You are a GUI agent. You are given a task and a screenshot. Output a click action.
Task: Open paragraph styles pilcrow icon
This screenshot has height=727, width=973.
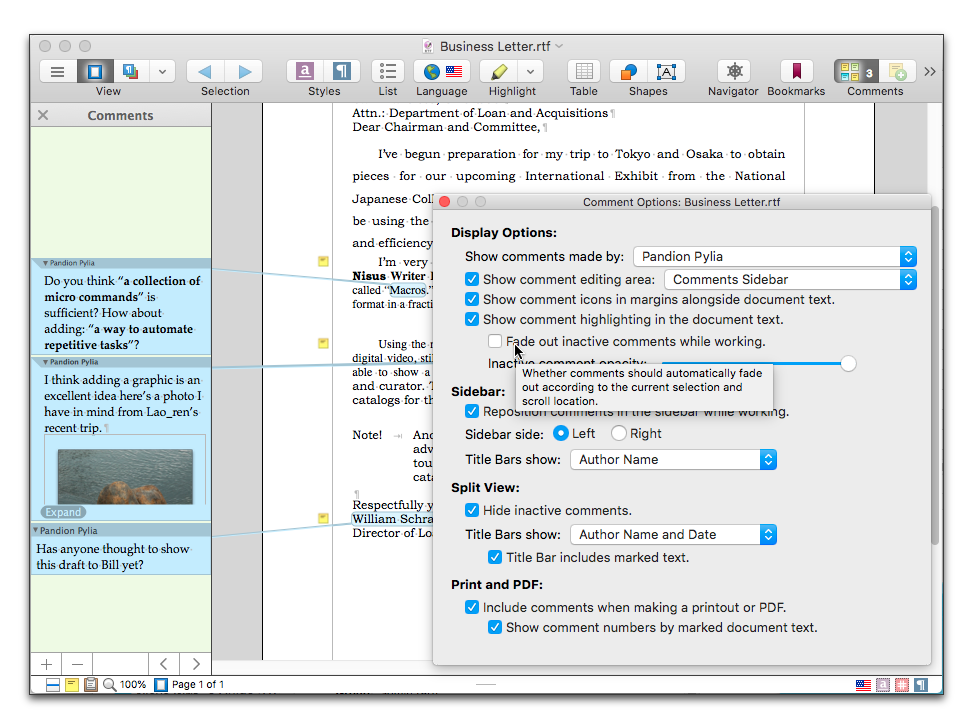pos(341,72)
